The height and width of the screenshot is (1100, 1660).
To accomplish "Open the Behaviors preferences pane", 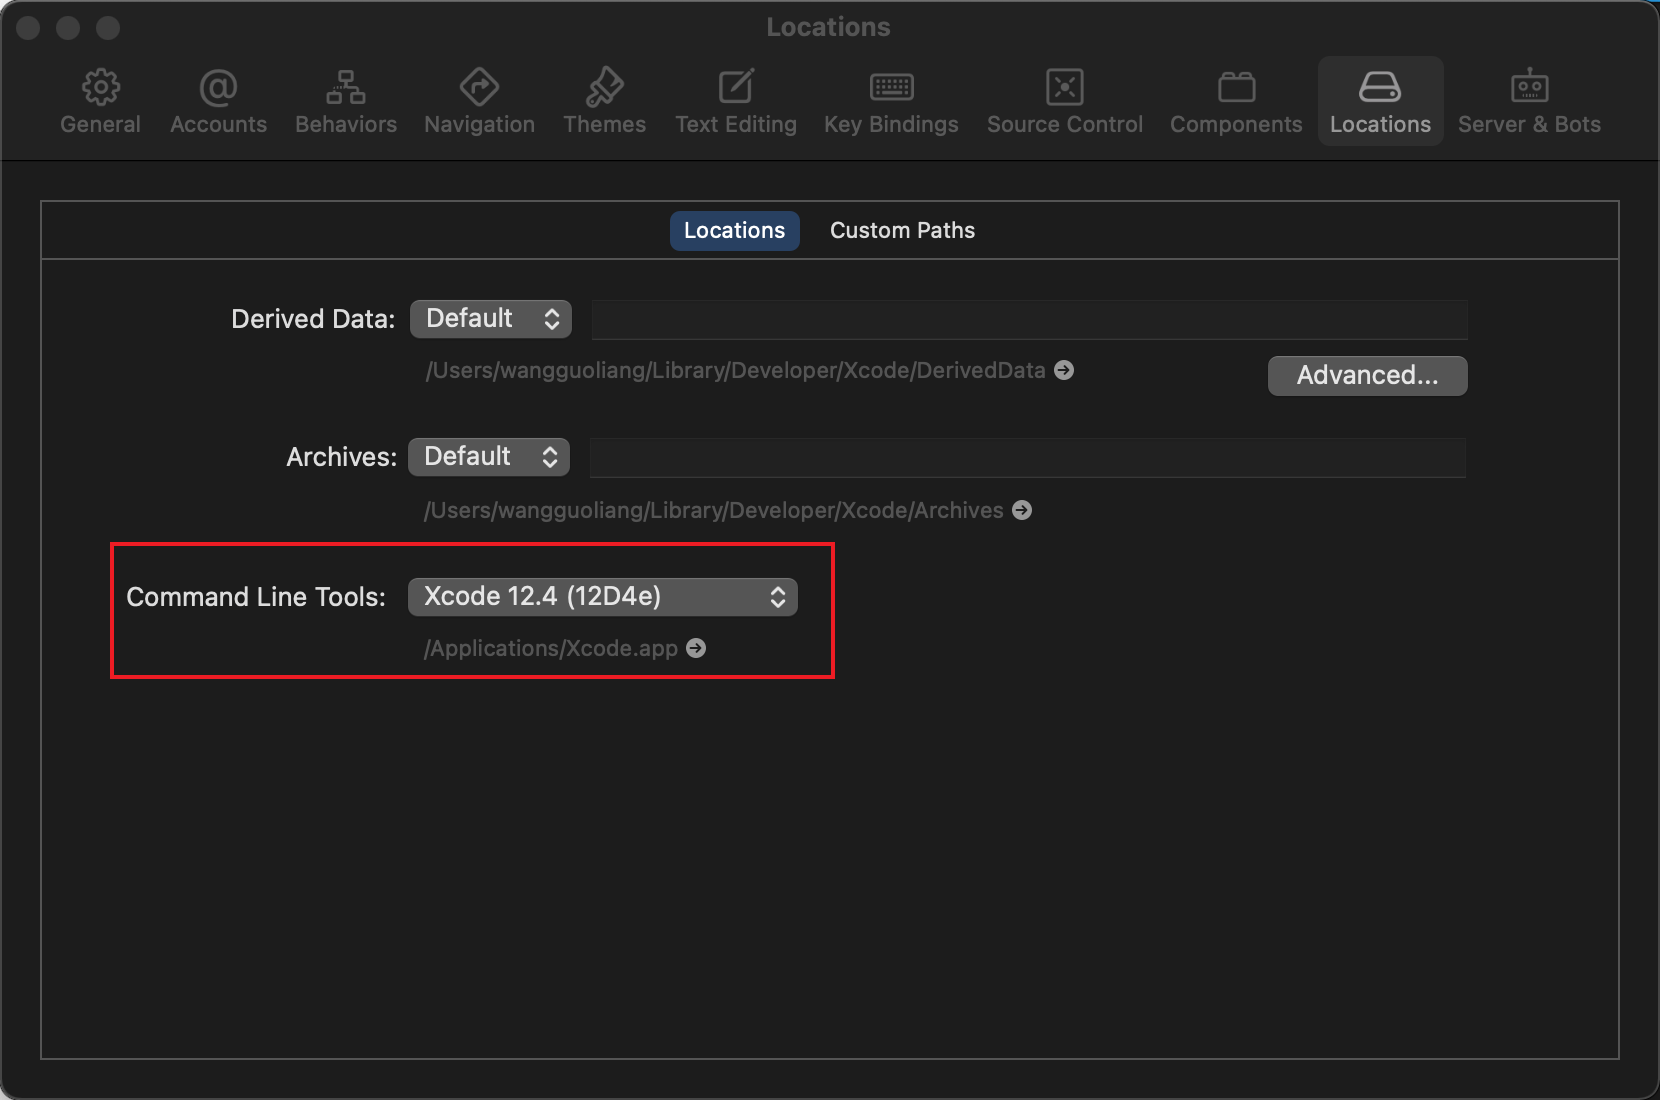I will tap(346, 100).
